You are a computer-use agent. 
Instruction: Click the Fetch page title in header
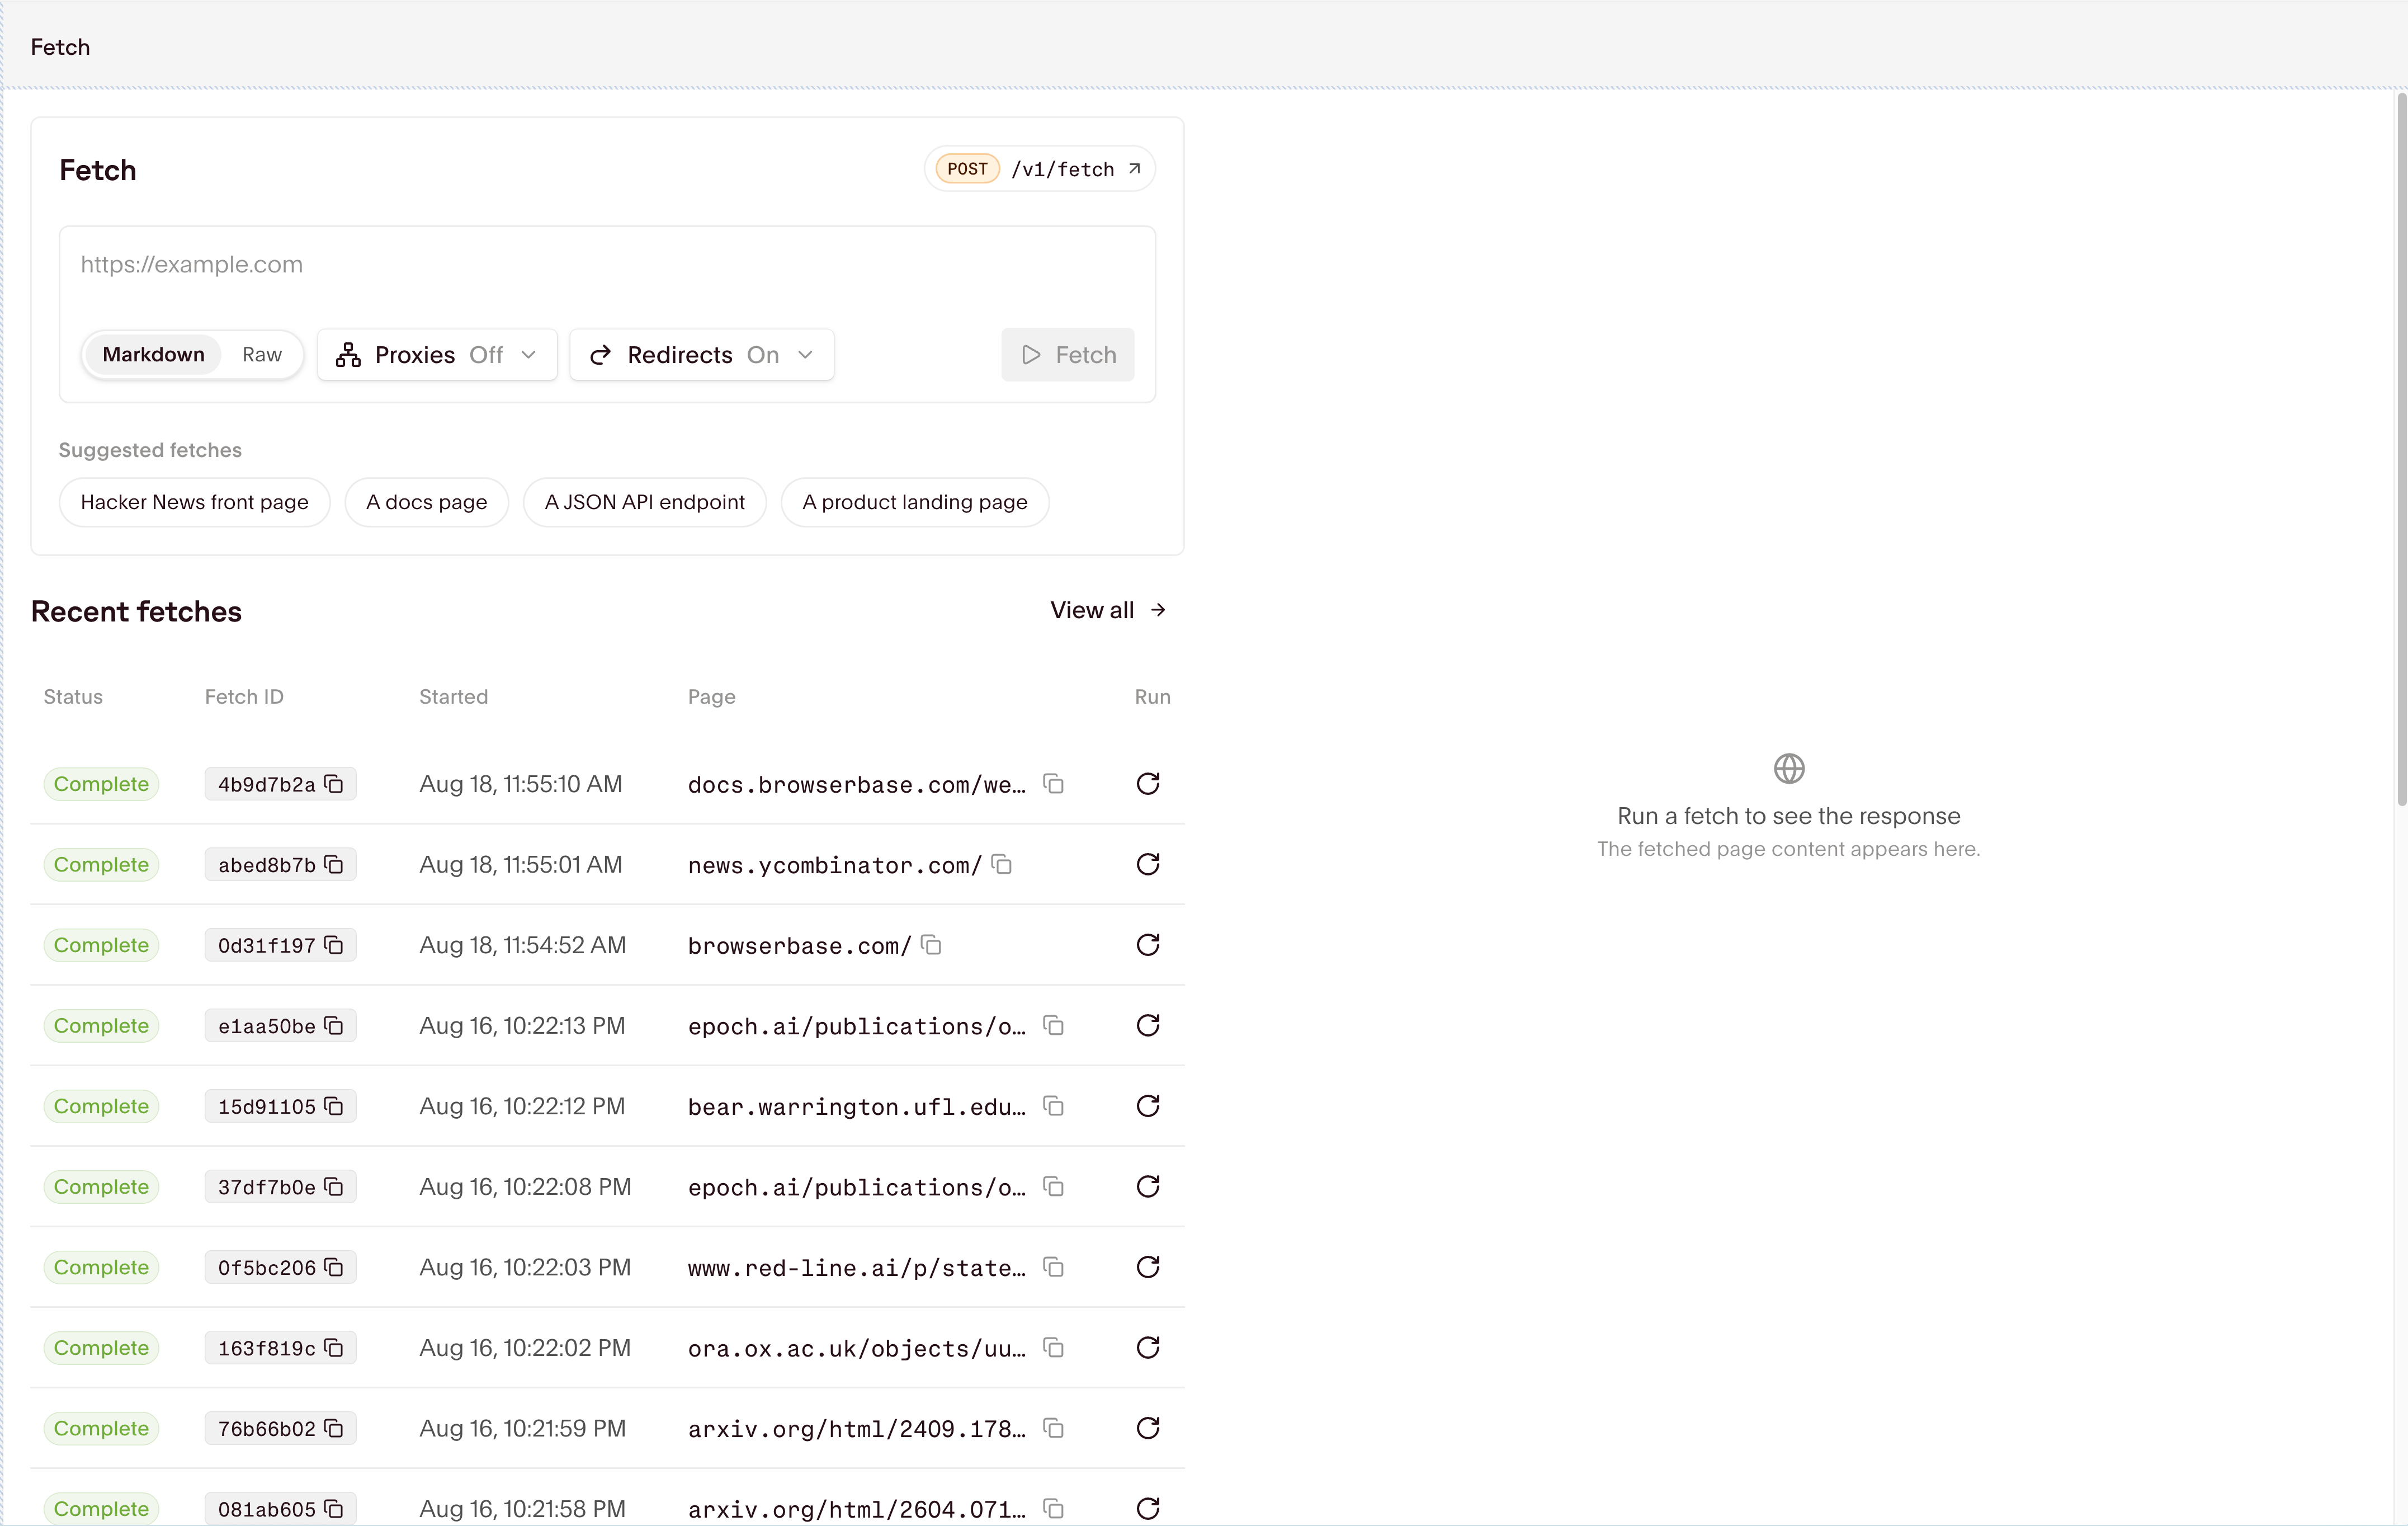(x=60, y=47)
